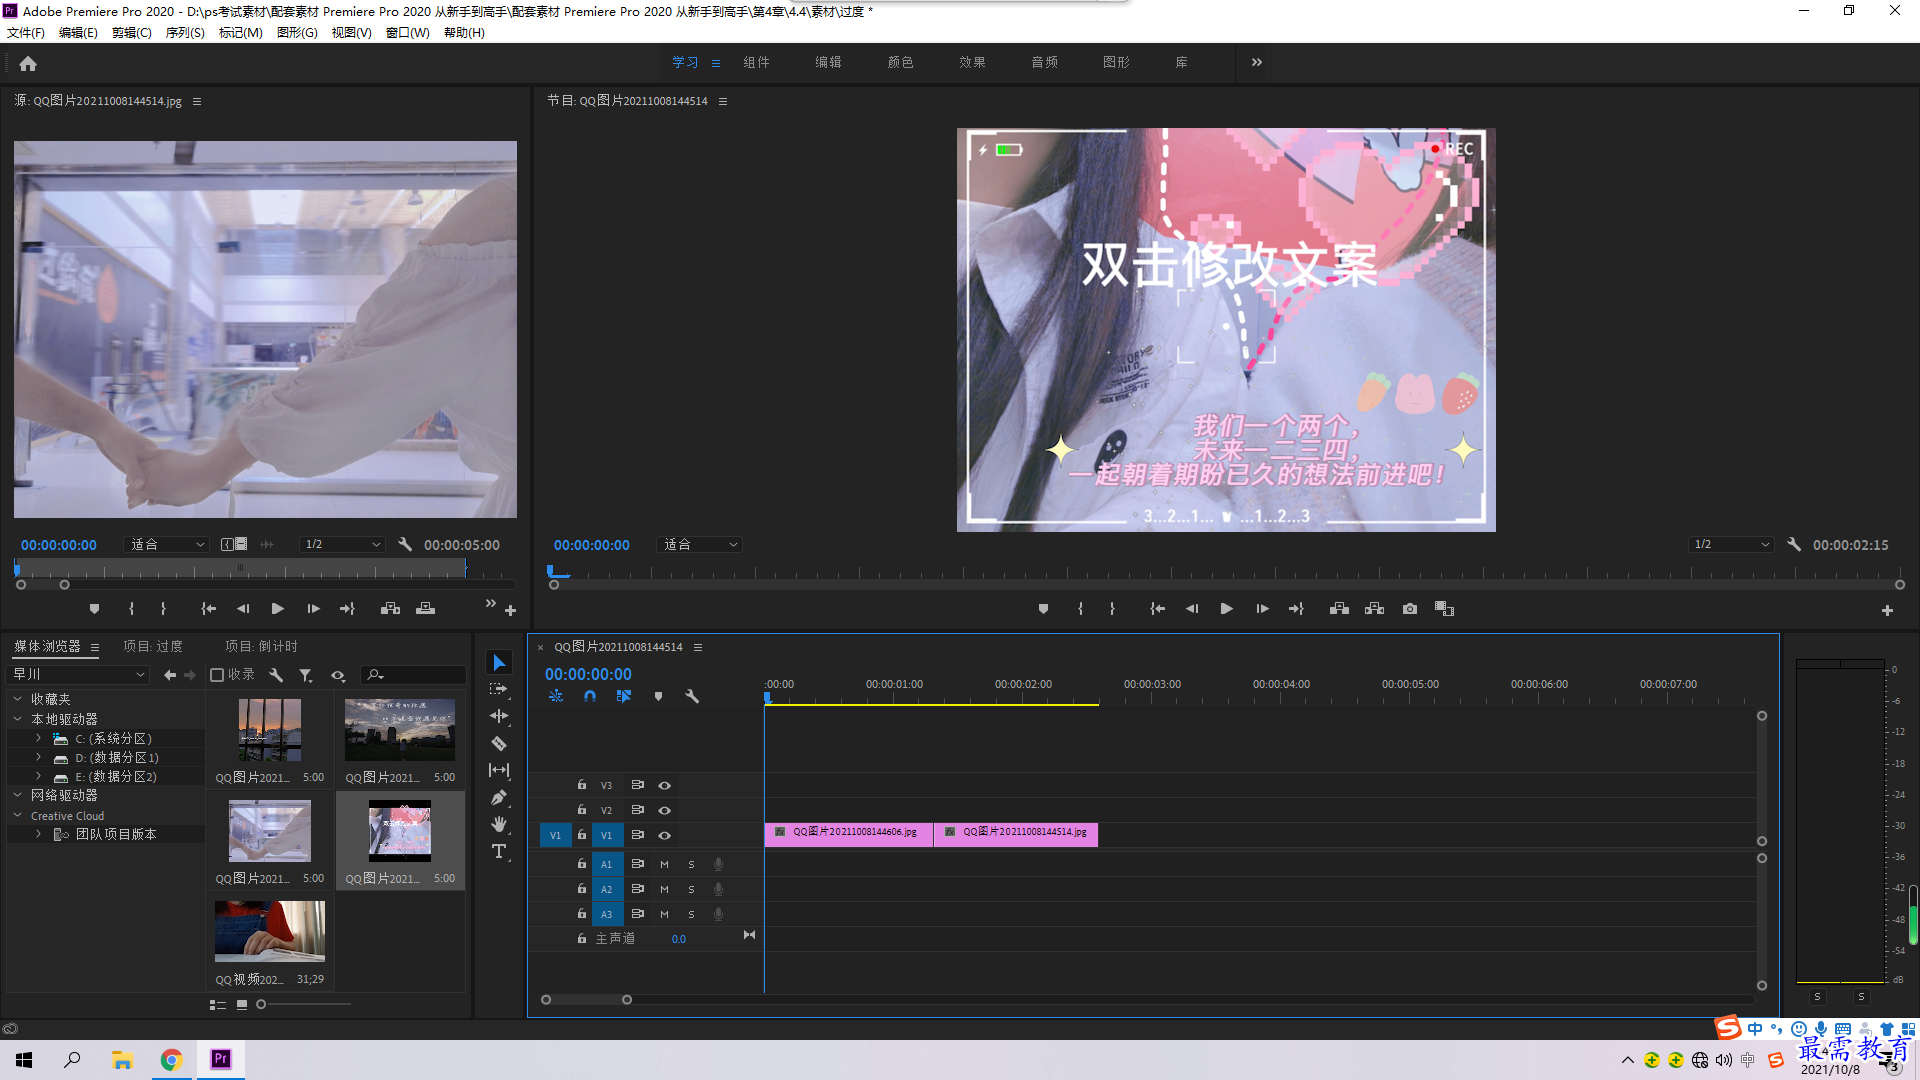Toggle lock on track V3
Image resolution: width=1920 pixels, height=1080 pixels.
click(581, 785)
